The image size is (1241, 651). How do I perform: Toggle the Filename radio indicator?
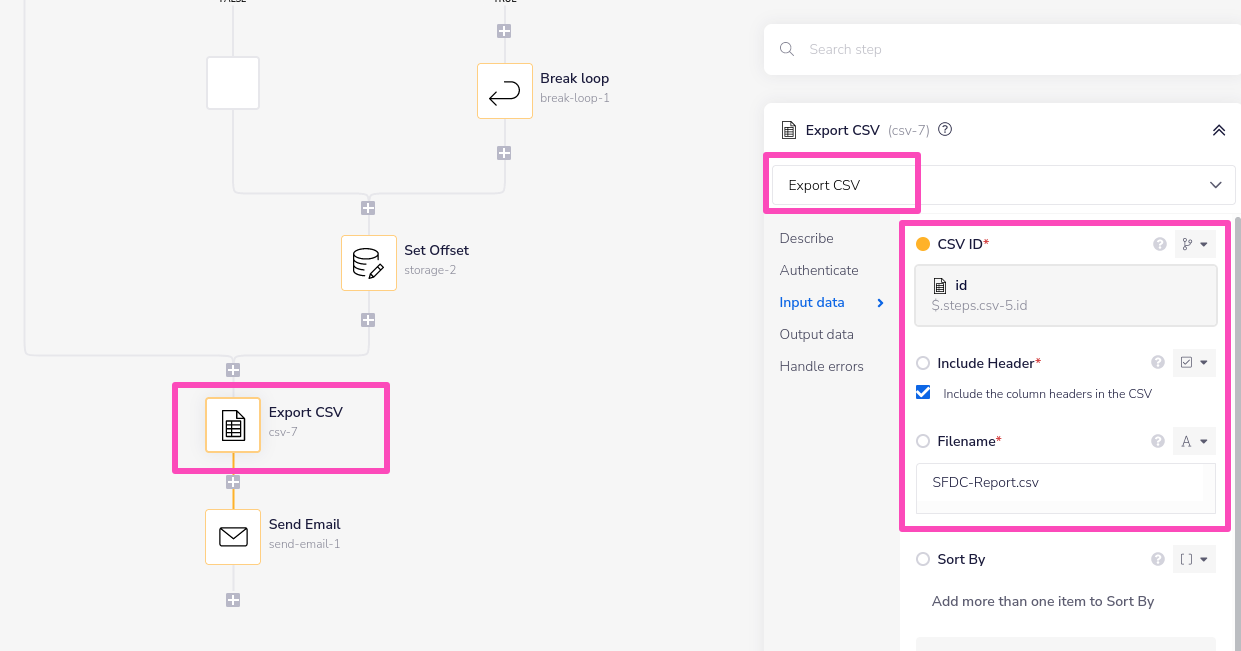pos(923,441)
